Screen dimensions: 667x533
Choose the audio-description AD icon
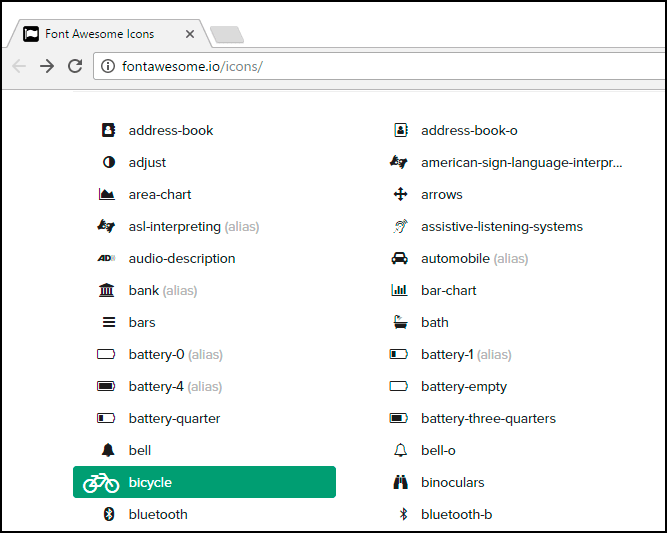[x=106, y=258]
